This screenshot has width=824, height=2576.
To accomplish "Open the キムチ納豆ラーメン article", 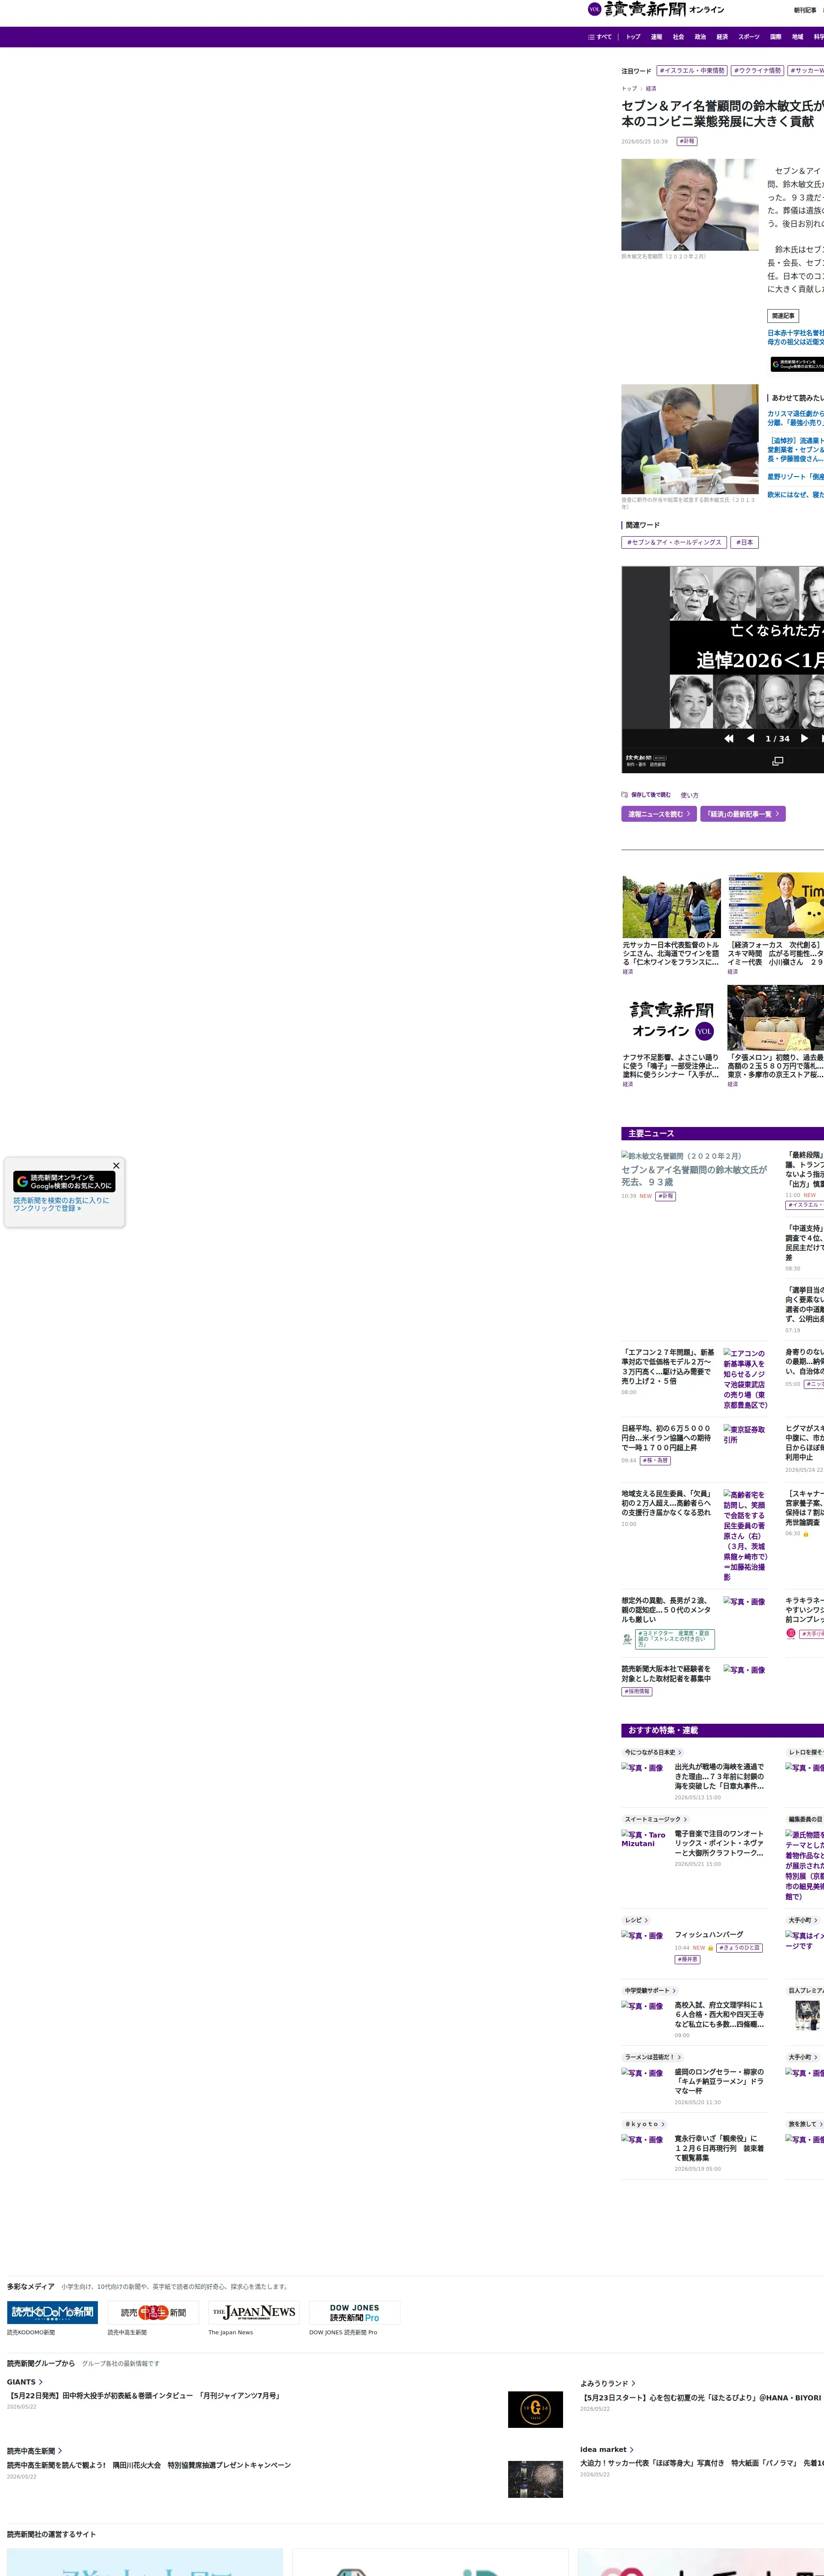I will [719, 2081].
